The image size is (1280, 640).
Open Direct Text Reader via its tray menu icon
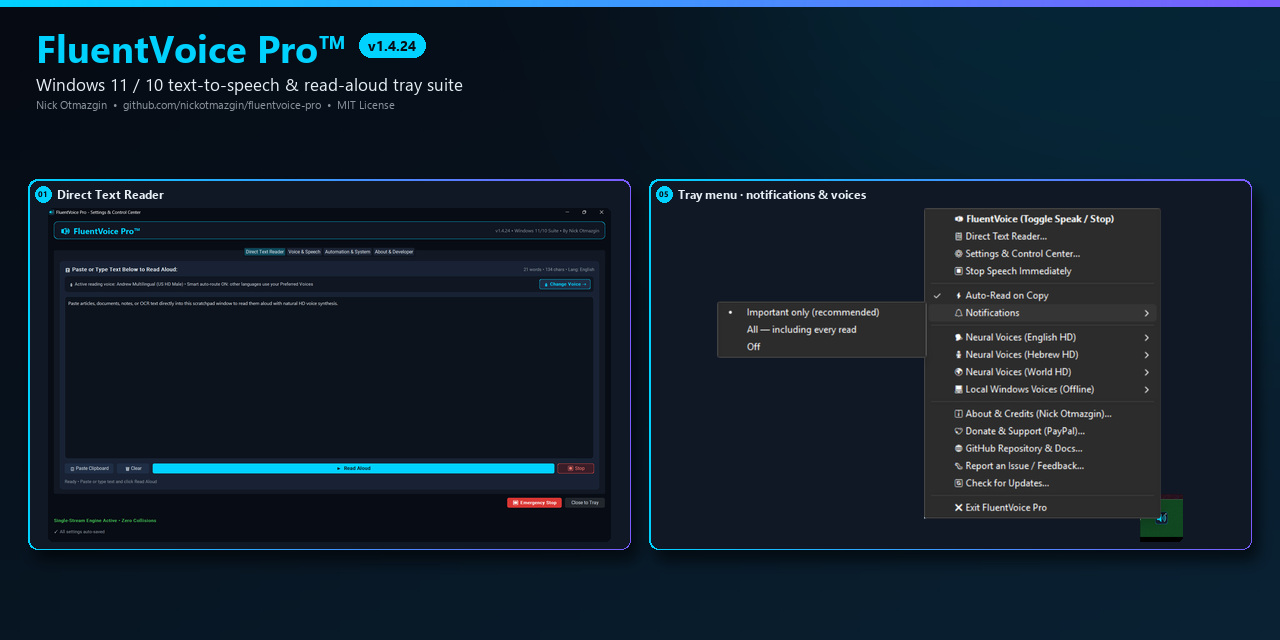point(959,236)
